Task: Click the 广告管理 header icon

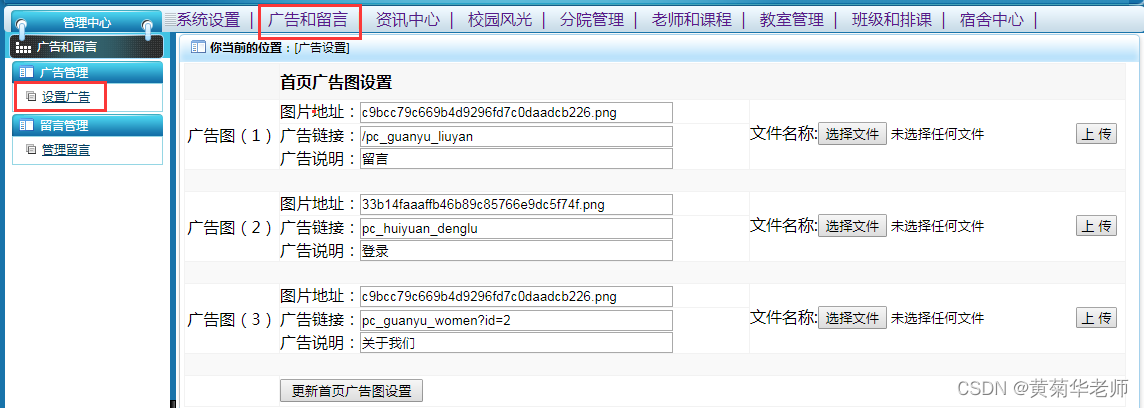Action: [x=26, y=72]
